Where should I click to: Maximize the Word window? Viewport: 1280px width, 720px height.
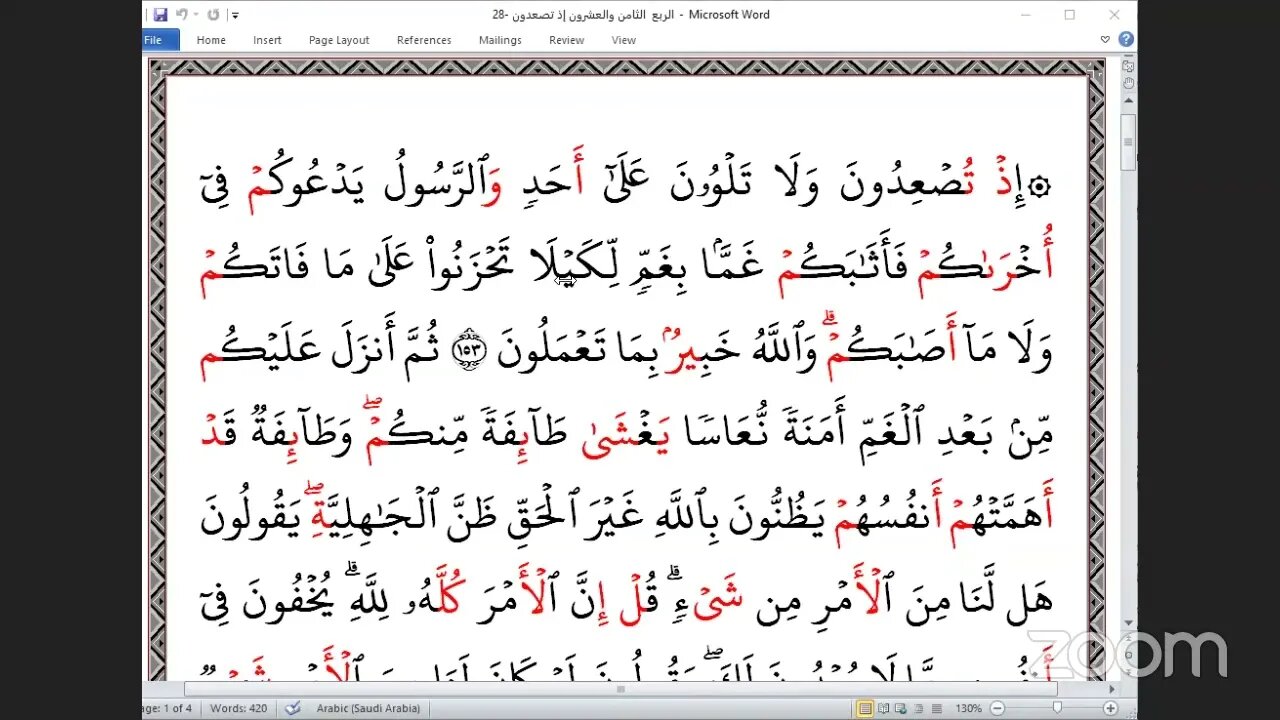click(x=1070, y=15)
